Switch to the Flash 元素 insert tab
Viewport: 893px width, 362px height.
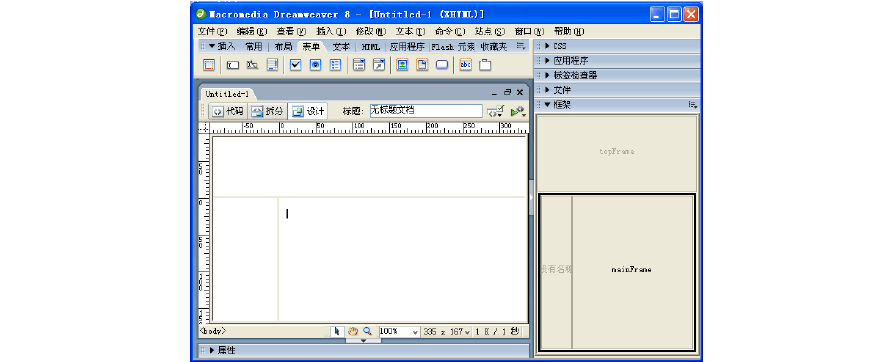point(453,47)
